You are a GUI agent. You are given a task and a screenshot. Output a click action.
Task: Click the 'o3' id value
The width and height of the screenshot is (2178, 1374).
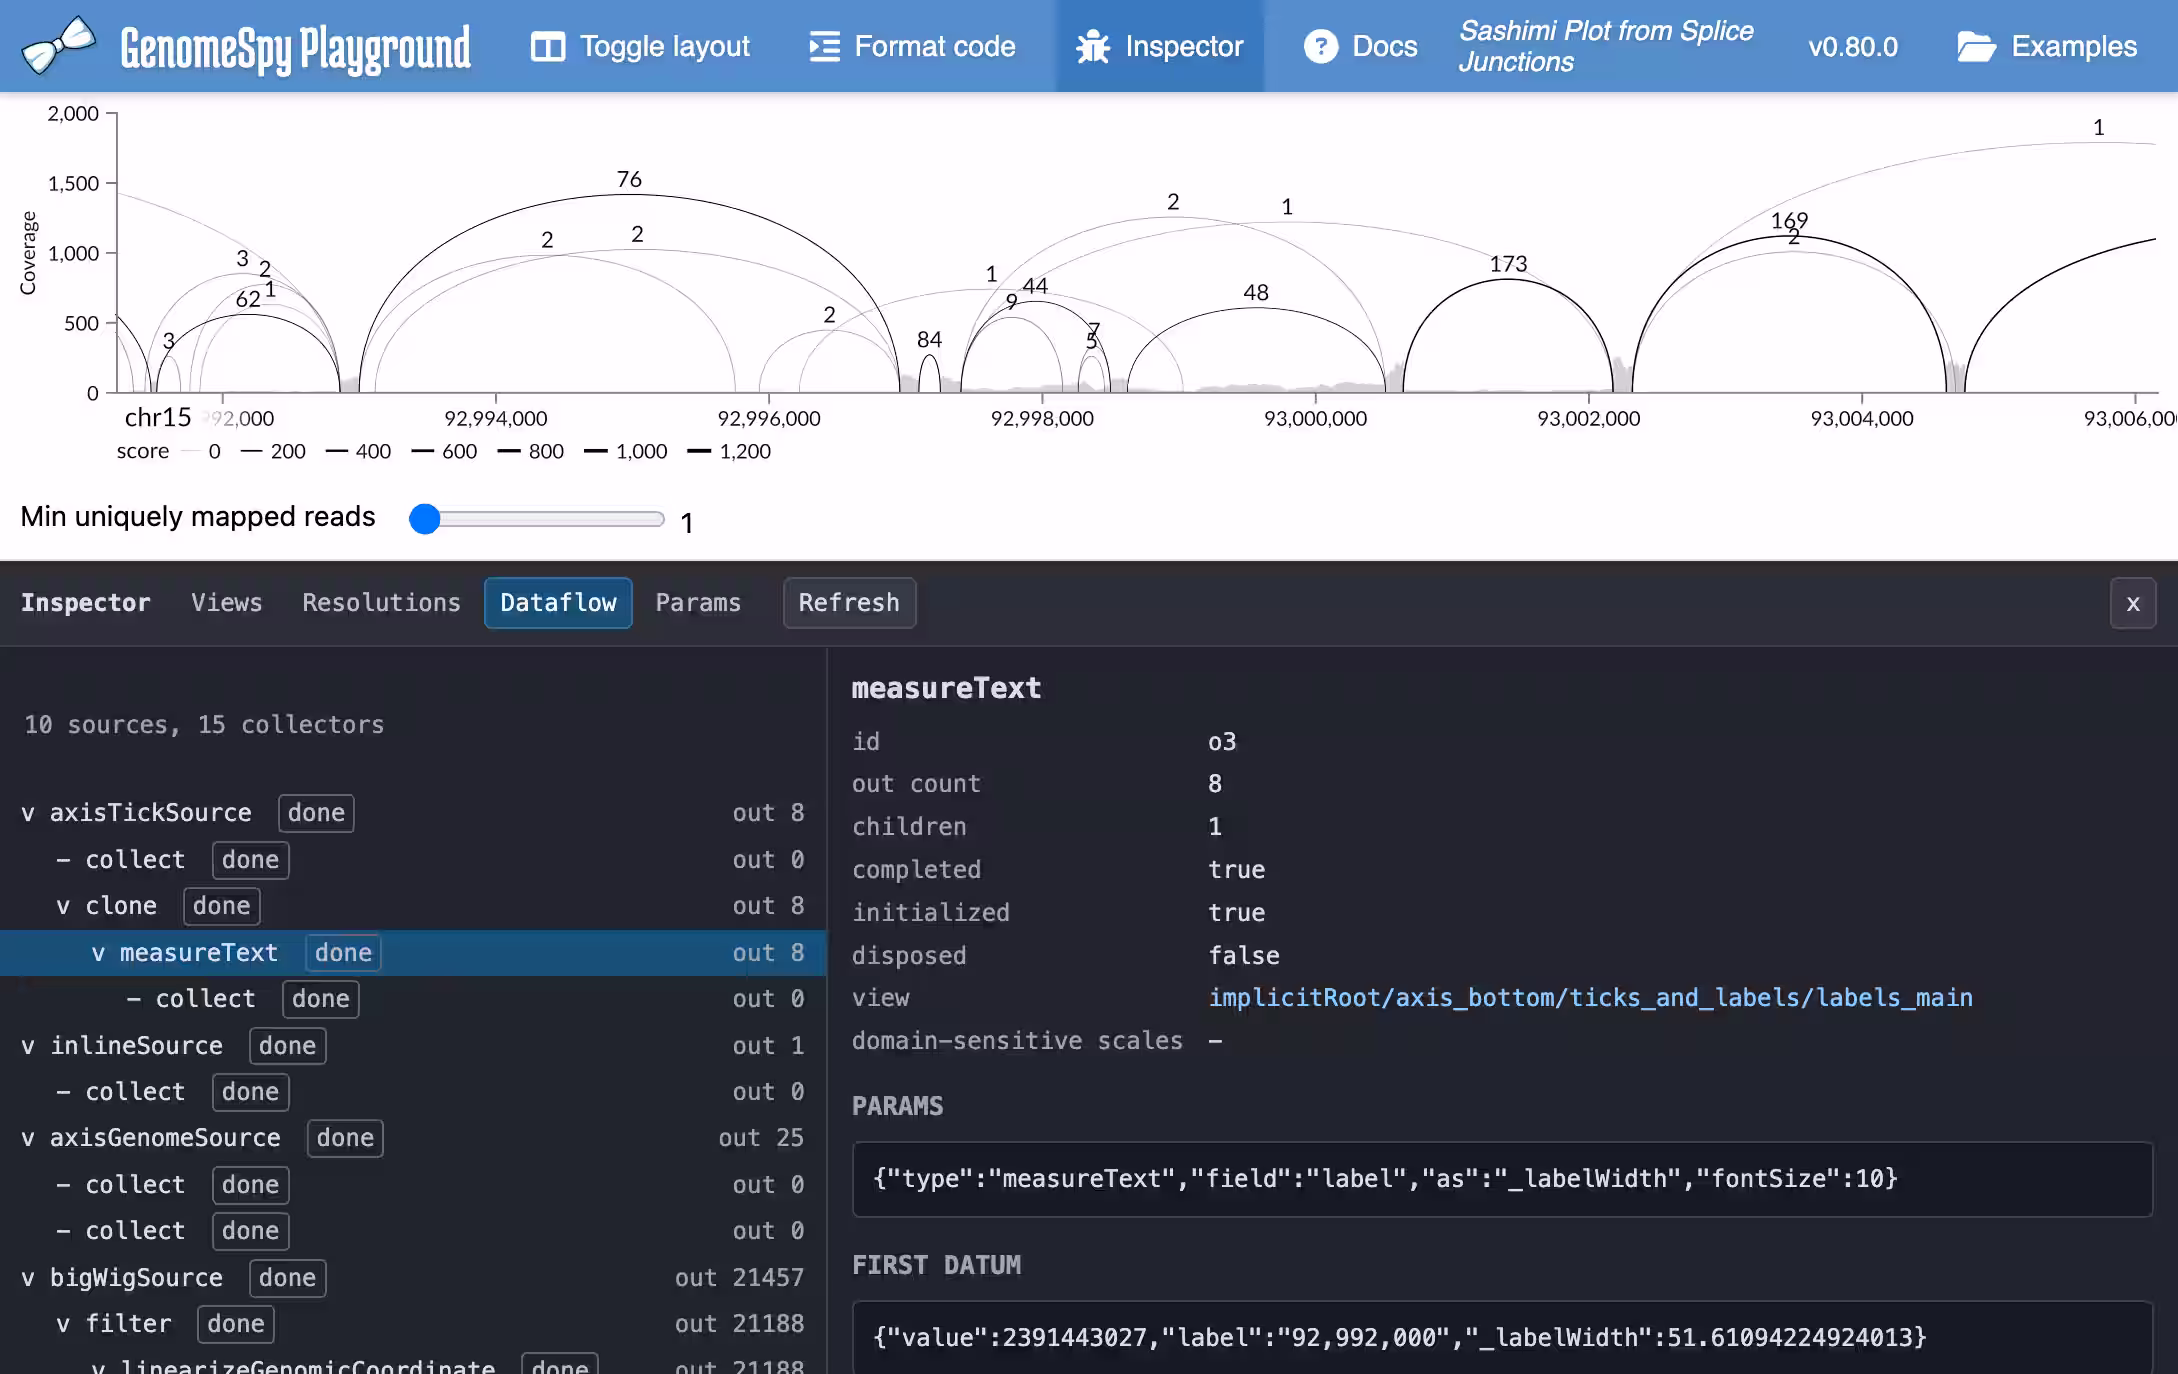pos(1222,742)
